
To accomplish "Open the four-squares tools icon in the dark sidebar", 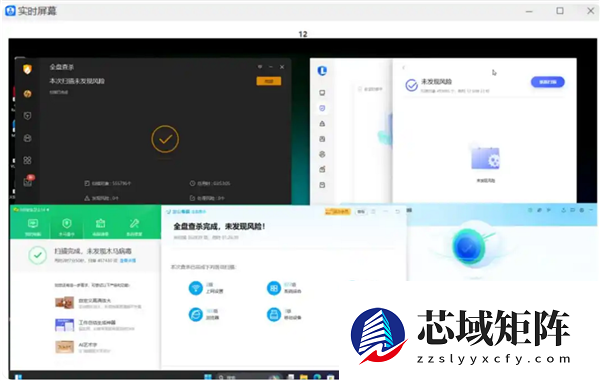I will [27, 160].
